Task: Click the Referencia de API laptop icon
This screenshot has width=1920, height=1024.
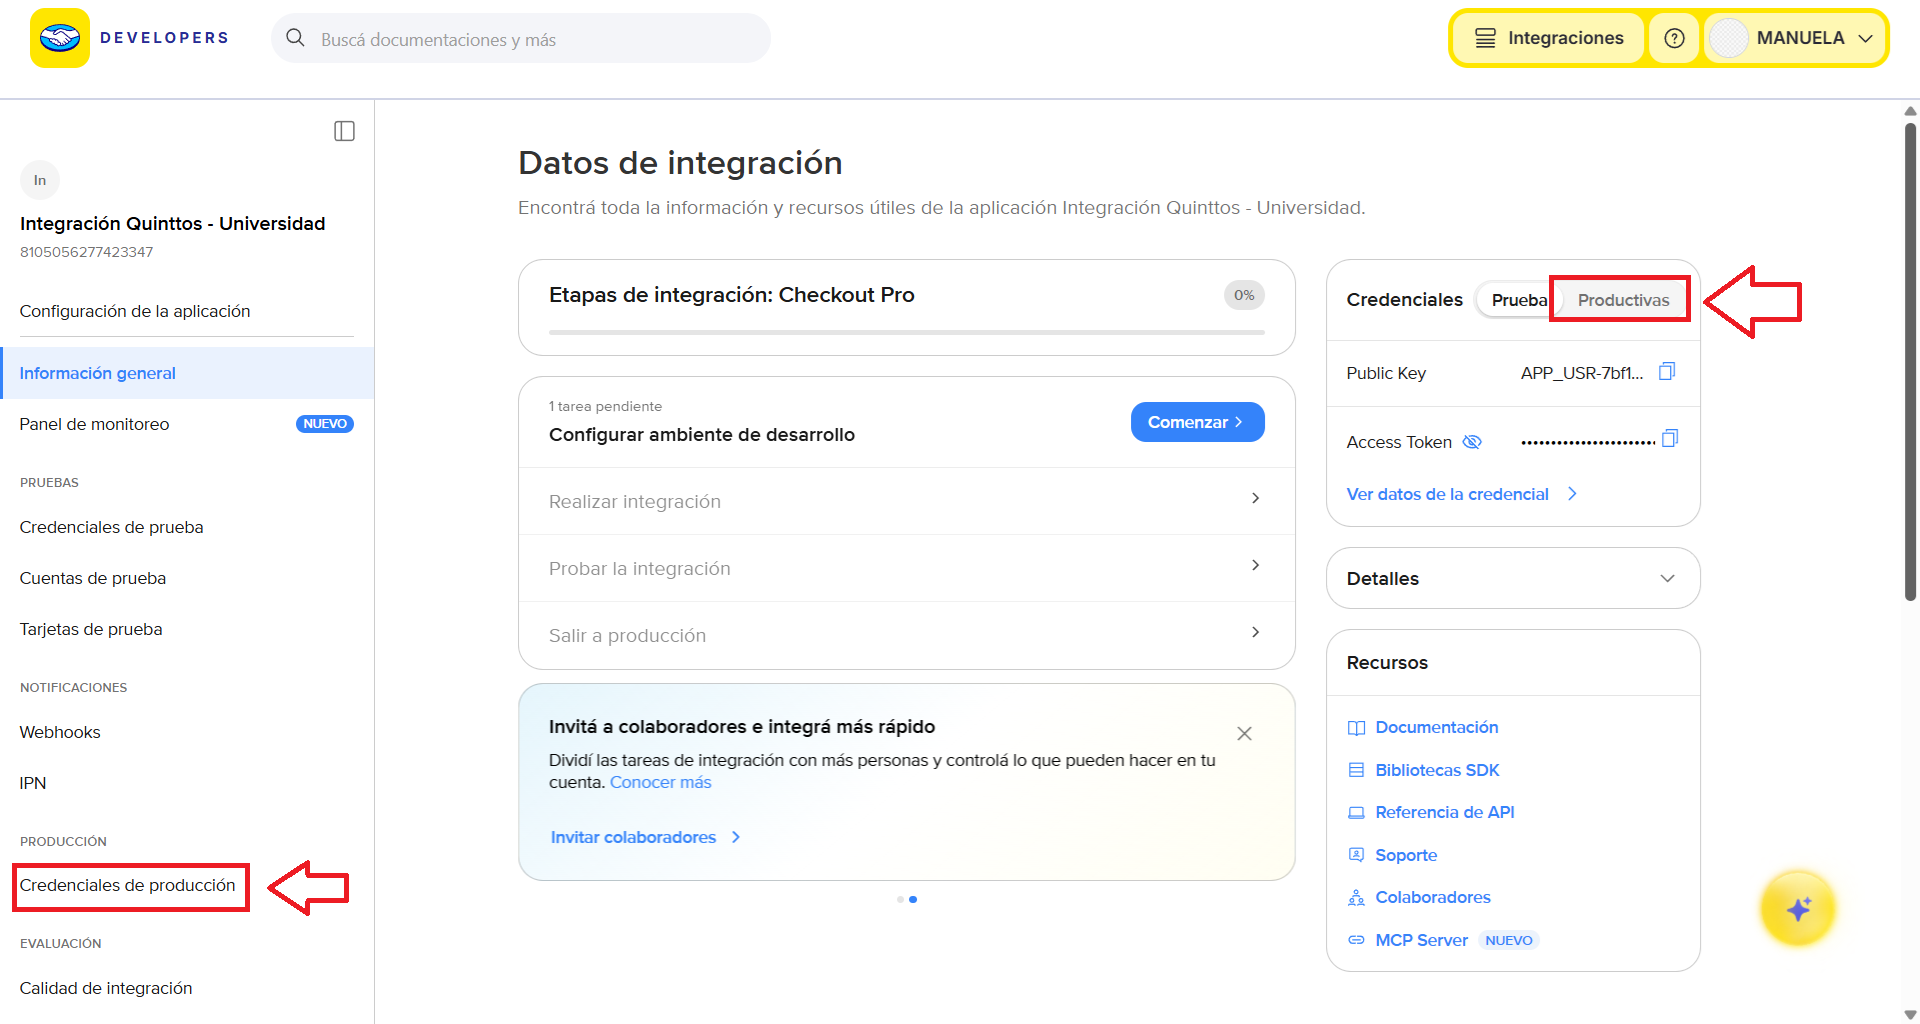Action: [x=1356, y=813]
